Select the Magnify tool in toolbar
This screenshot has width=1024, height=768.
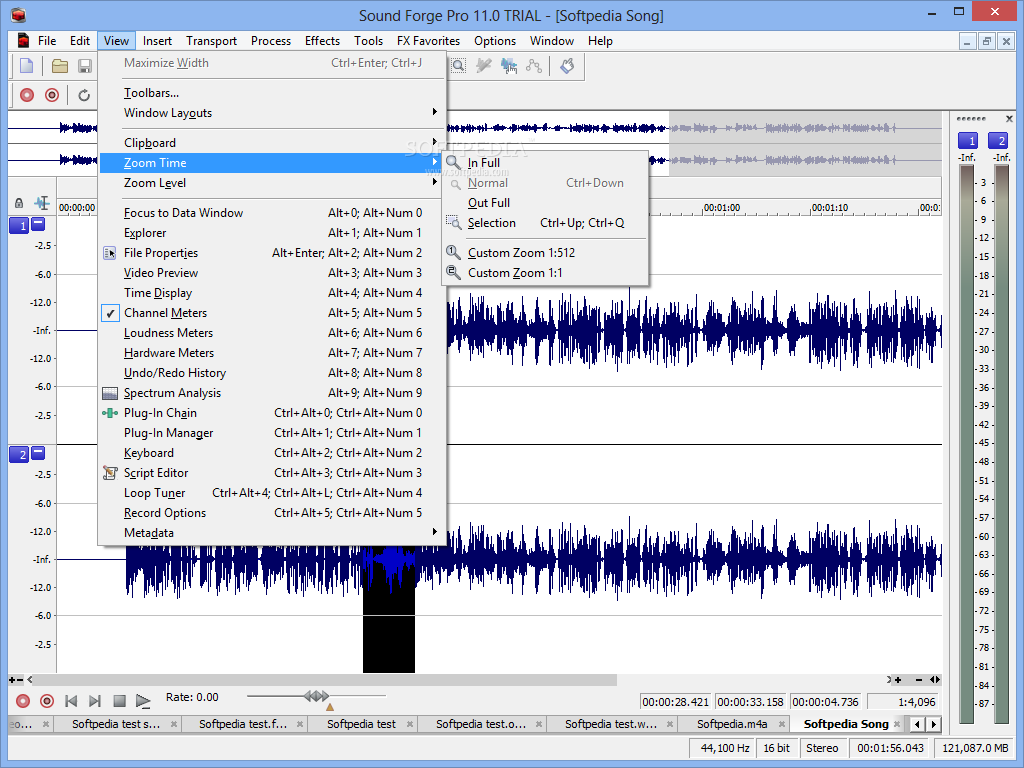tap(459, 66)
